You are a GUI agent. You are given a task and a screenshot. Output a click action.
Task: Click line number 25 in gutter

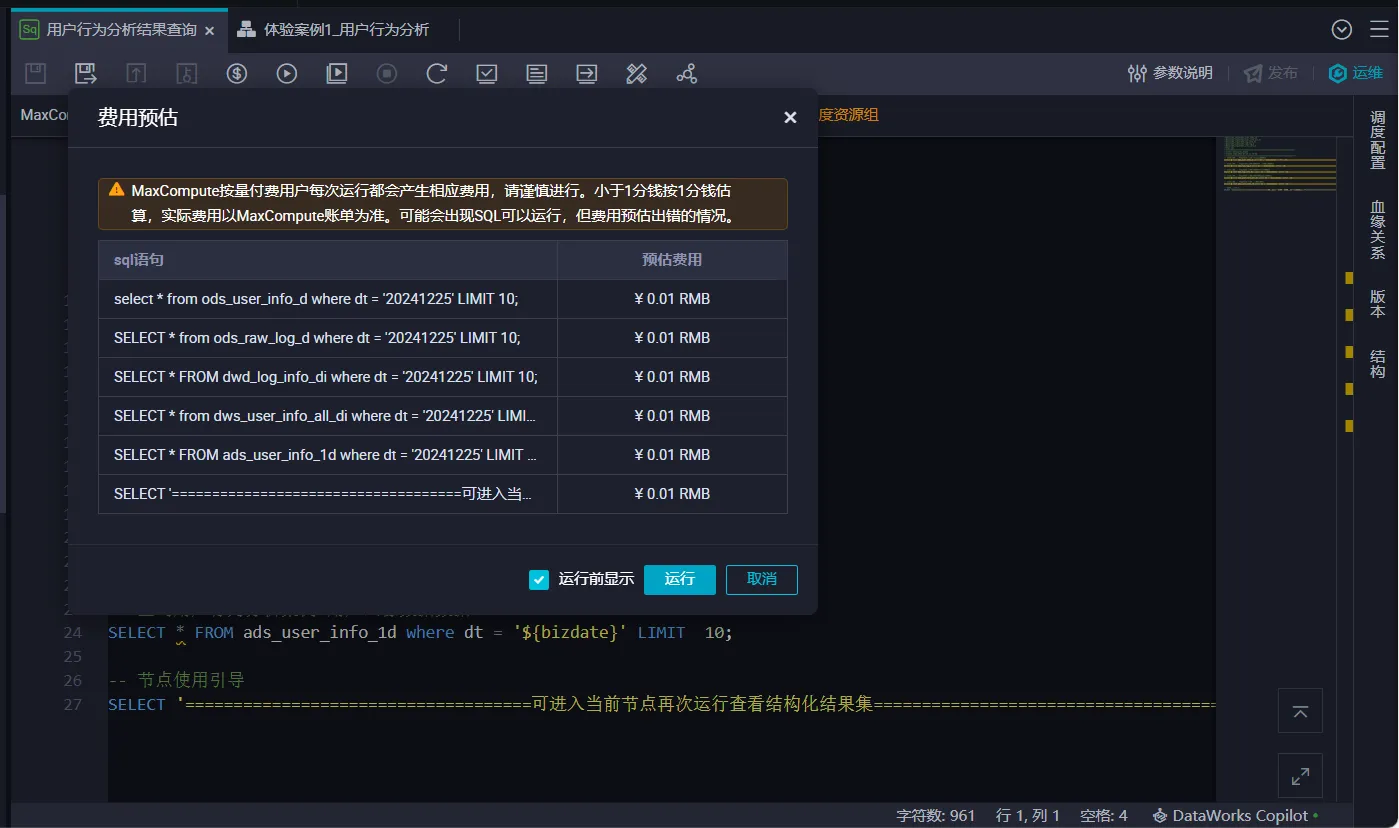click(72, 657)
